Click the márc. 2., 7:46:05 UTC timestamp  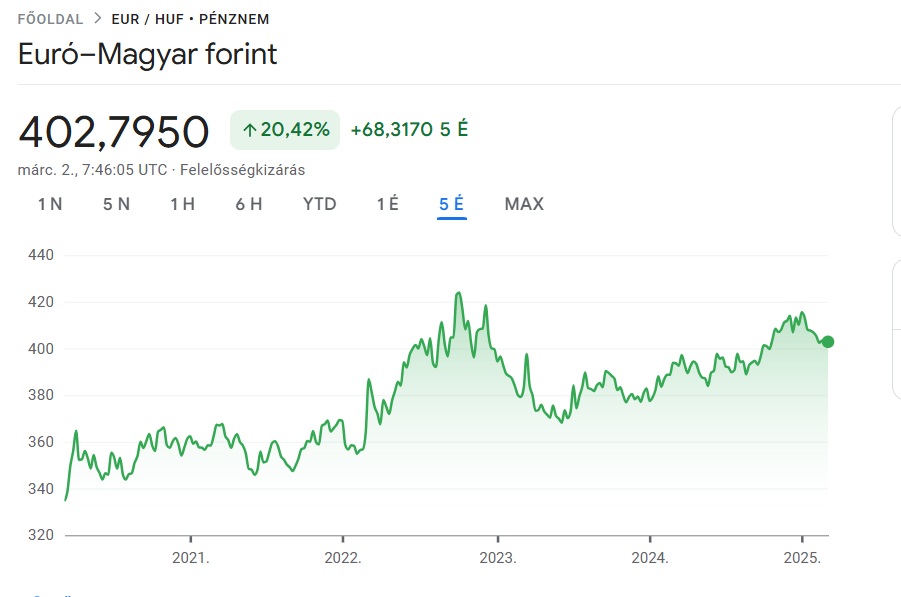(93, 170)
